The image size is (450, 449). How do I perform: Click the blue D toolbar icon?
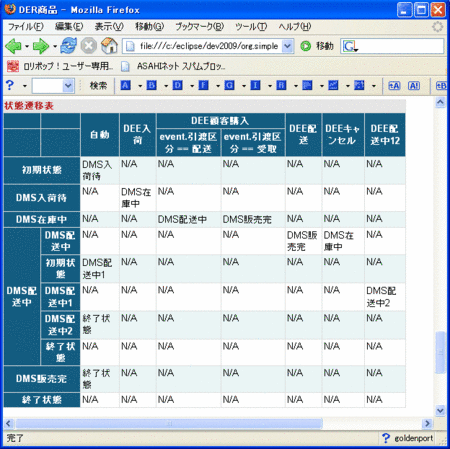[177, 85]
